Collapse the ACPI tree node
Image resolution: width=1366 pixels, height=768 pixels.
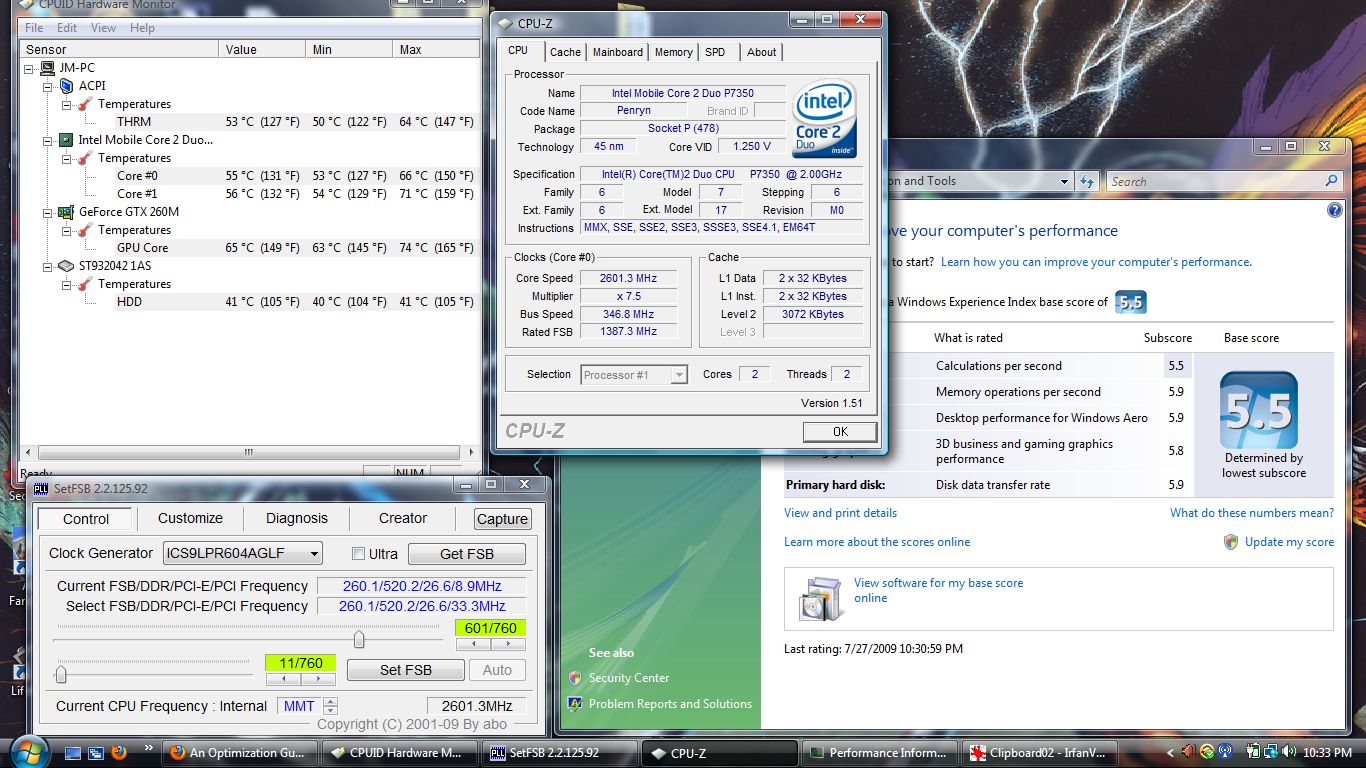point(48,86)
